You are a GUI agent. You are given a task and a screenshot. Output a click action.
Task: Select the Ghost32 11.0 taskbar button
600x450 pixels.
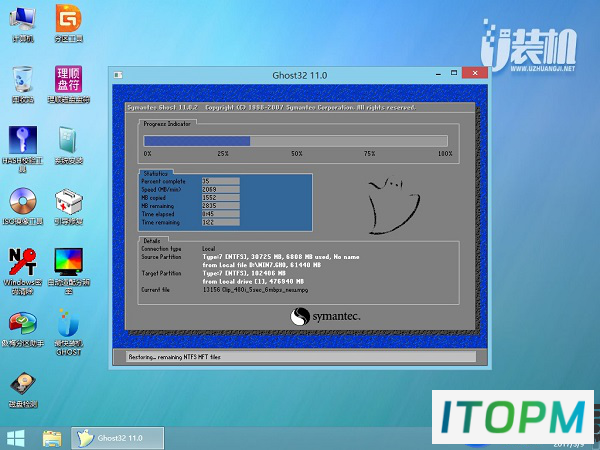pyautogui.click(x=118, y=438)
